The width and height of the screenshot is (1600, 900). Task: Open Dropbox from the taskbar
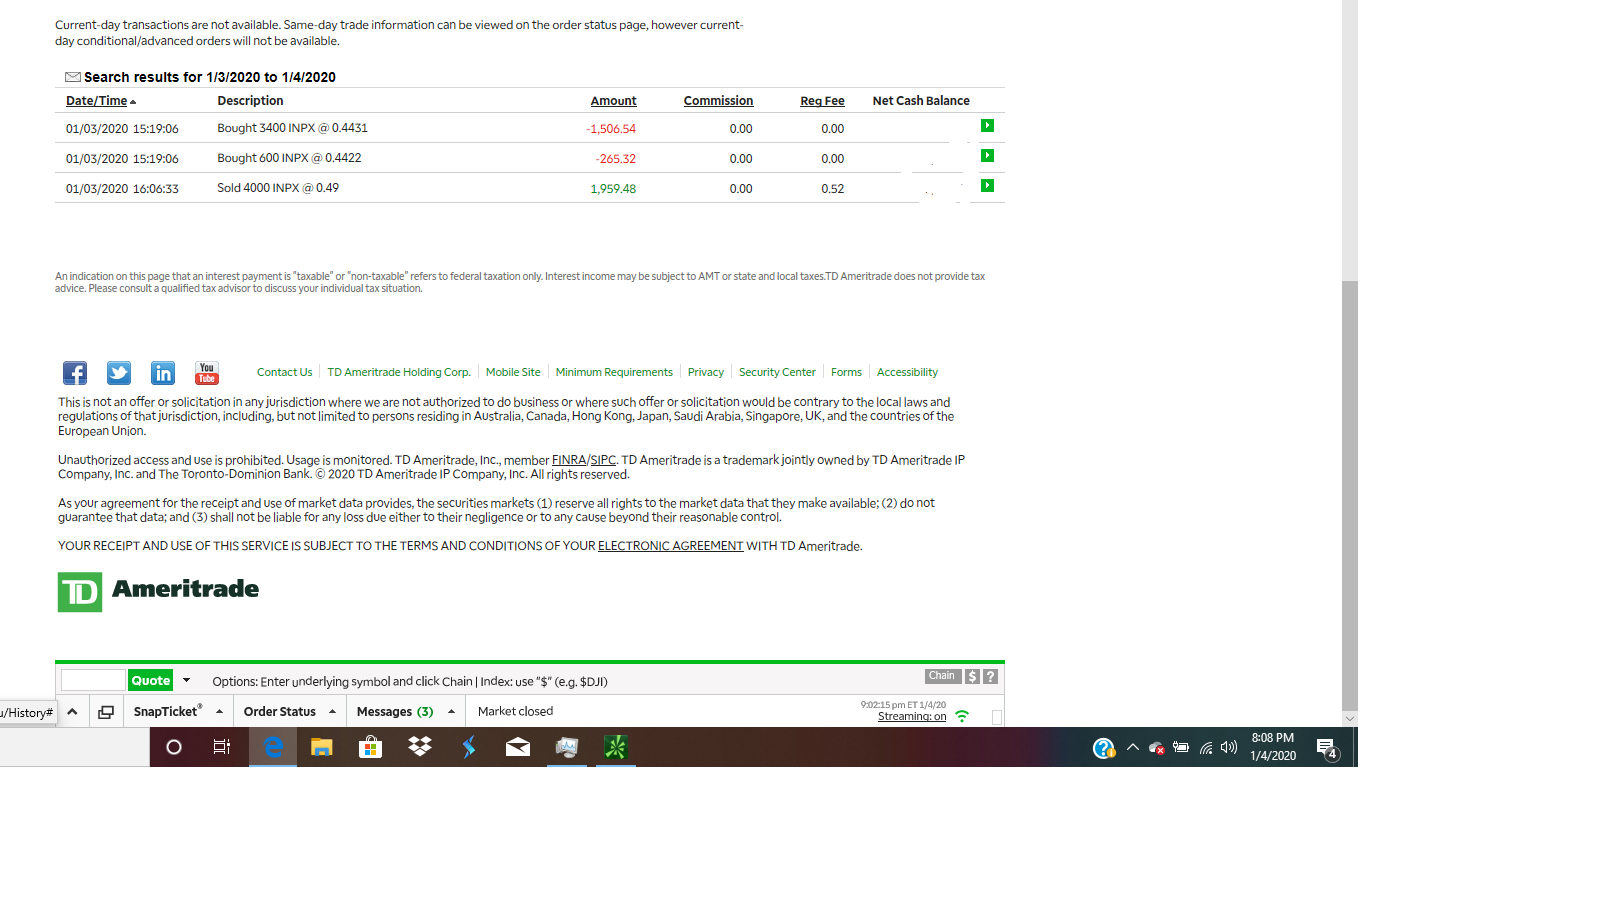coord(420,747)
